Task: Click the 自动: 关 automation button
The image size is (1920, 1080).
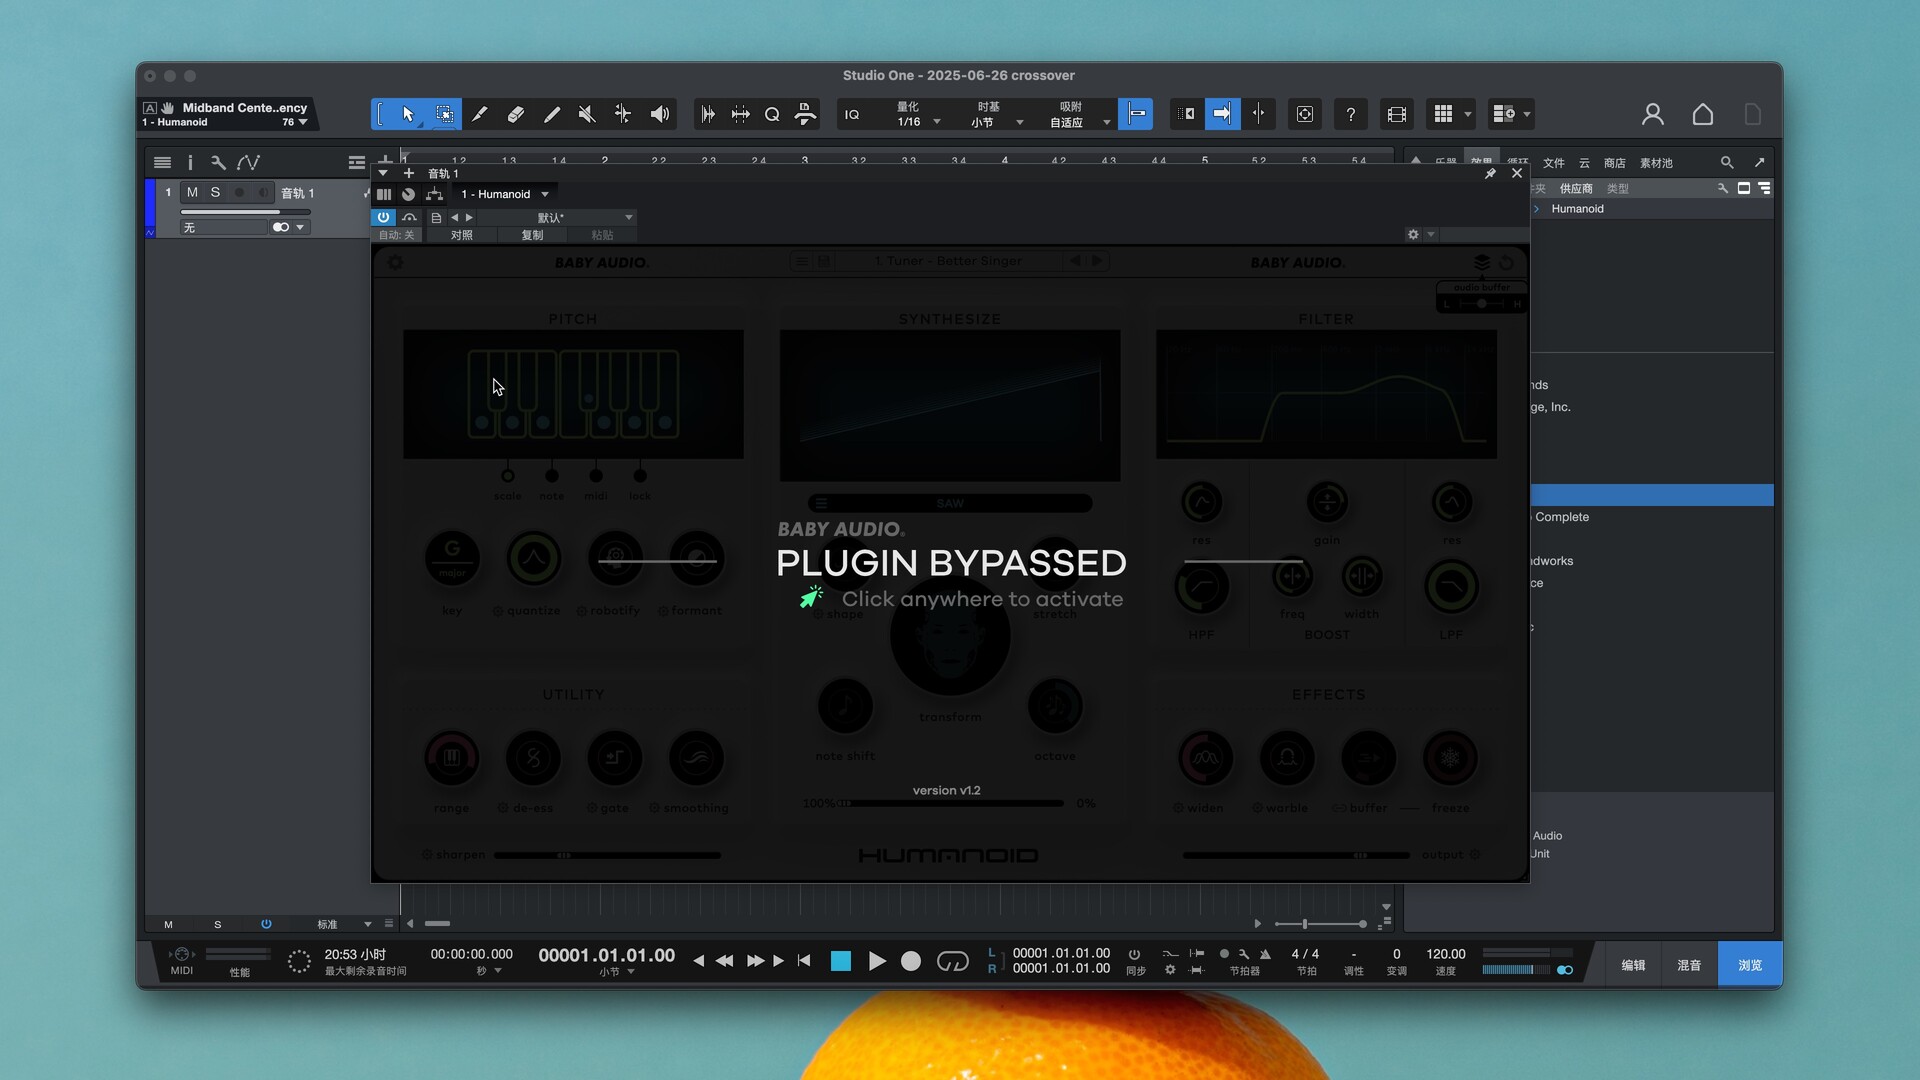Action: pos(397,235)
